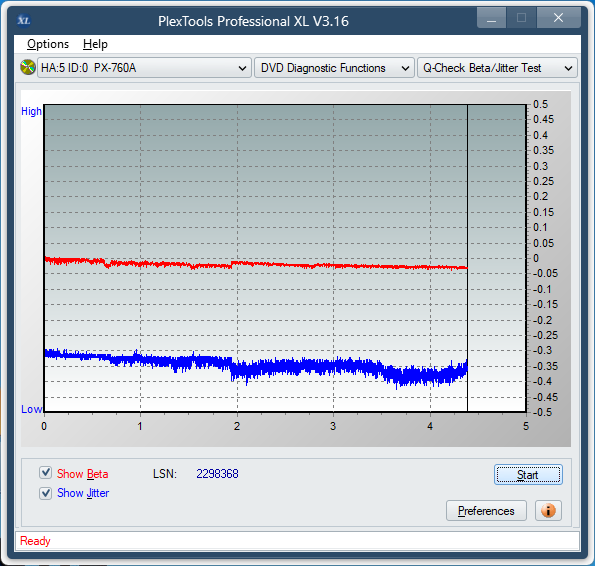Click the disc drive icon beside the drive selector

point(28,68)
